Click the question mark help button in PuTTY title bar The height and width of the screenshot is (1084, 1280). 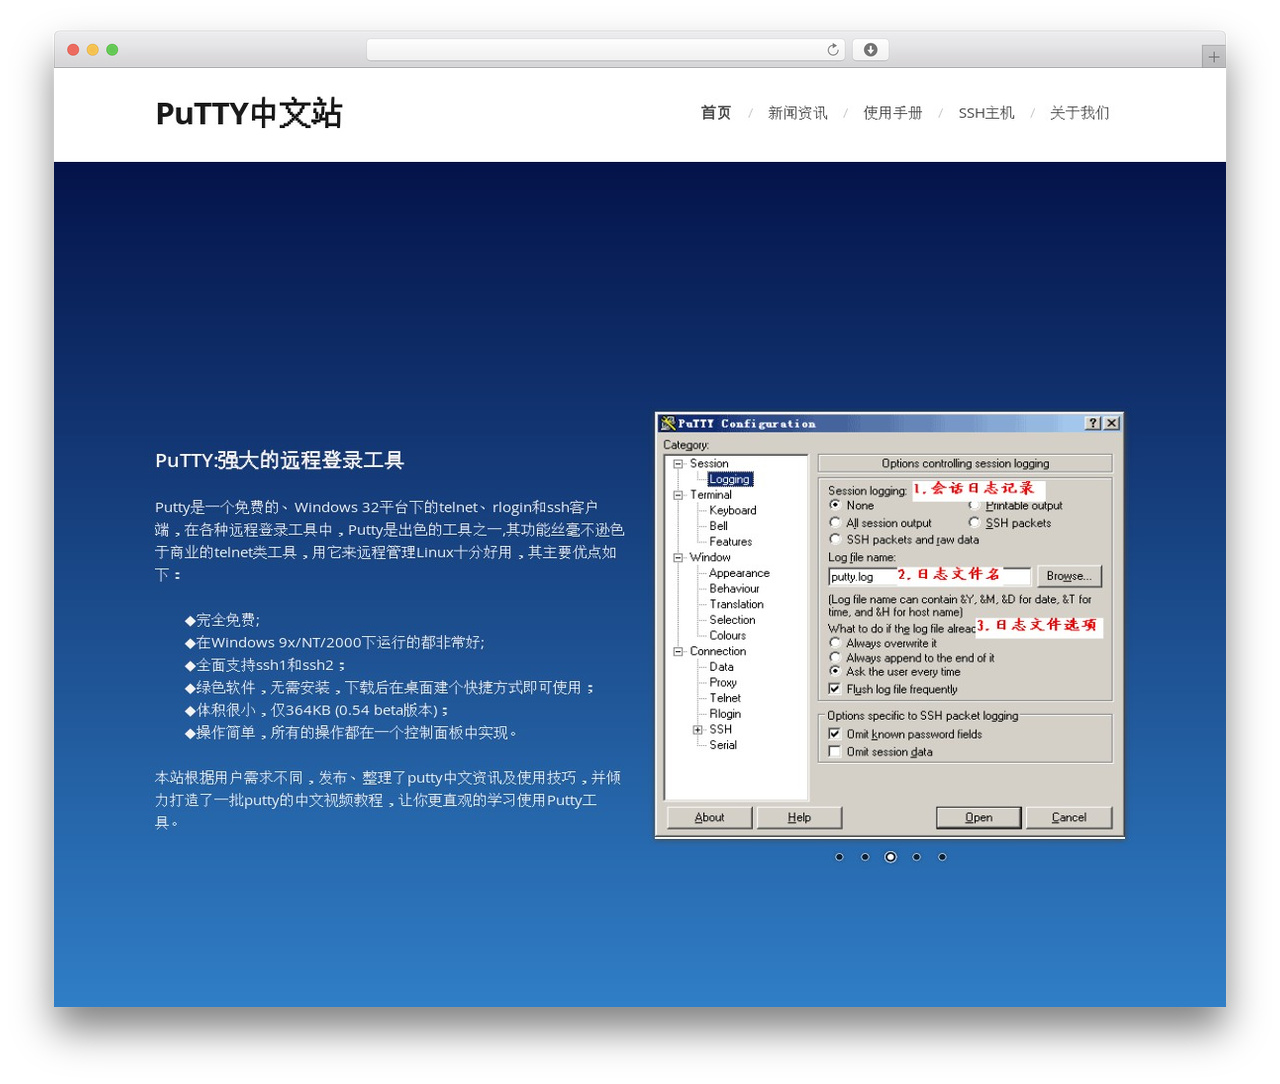coord(1093,423)
